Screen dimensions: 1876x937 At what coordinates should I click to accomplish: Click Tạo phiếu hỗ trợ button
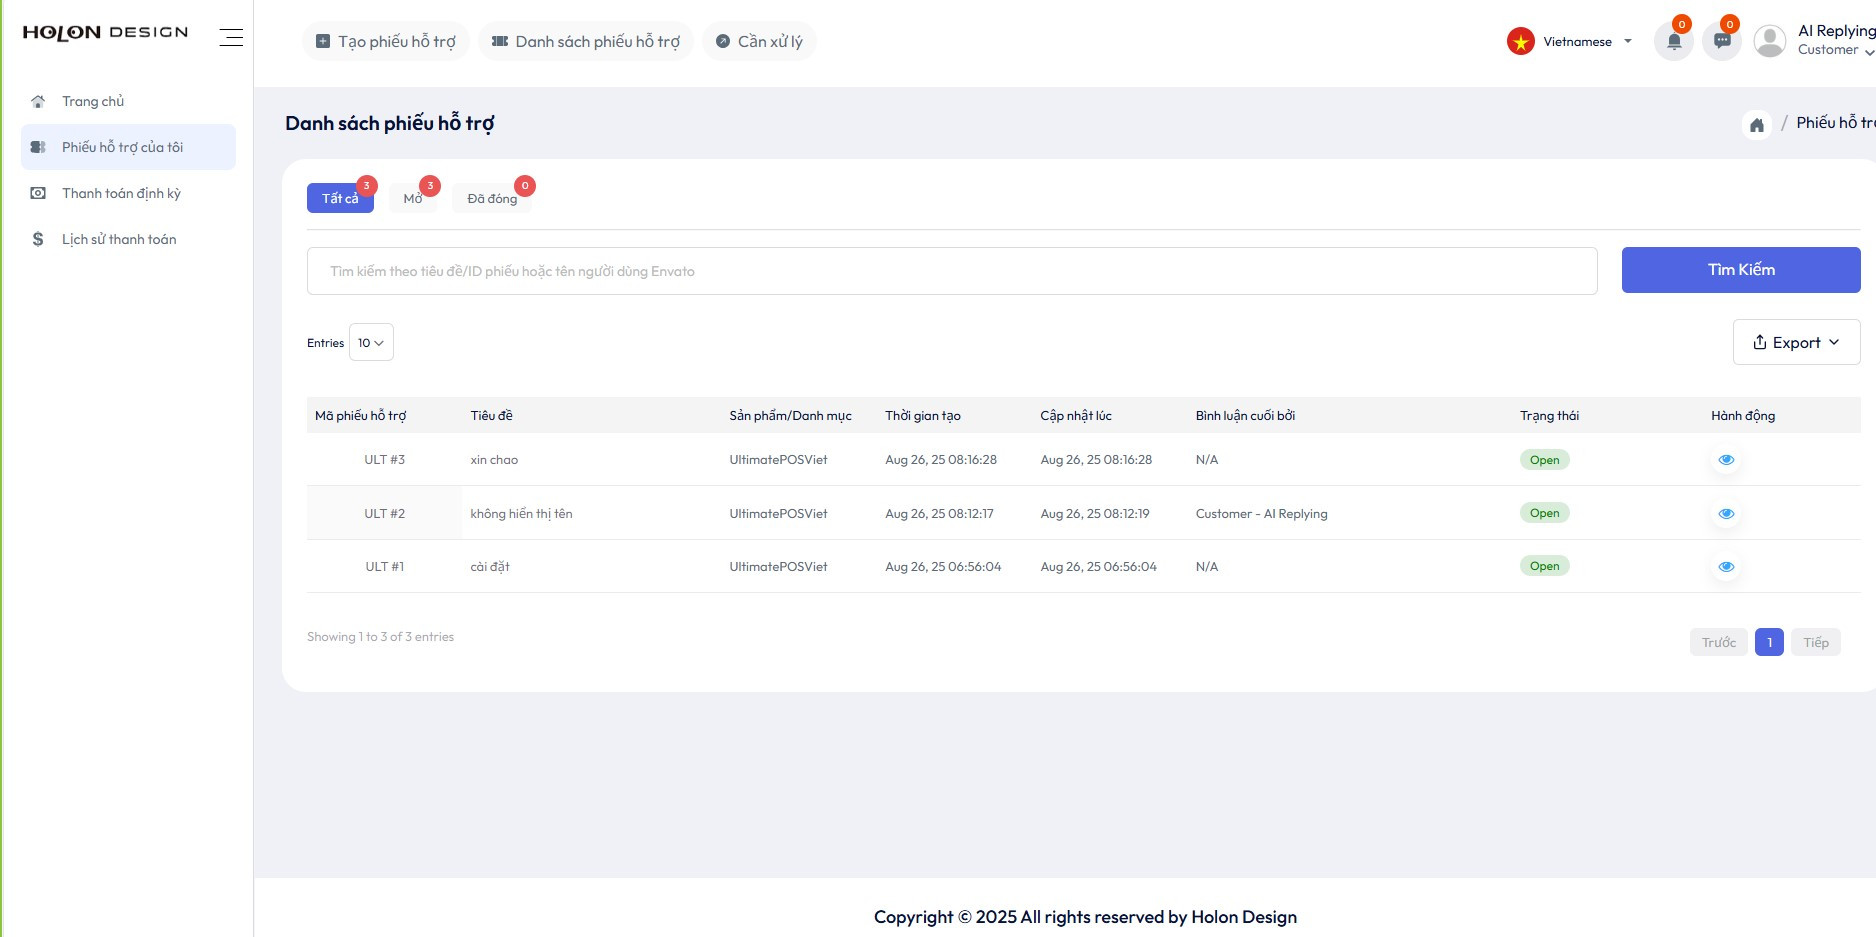tap(386, 42)
